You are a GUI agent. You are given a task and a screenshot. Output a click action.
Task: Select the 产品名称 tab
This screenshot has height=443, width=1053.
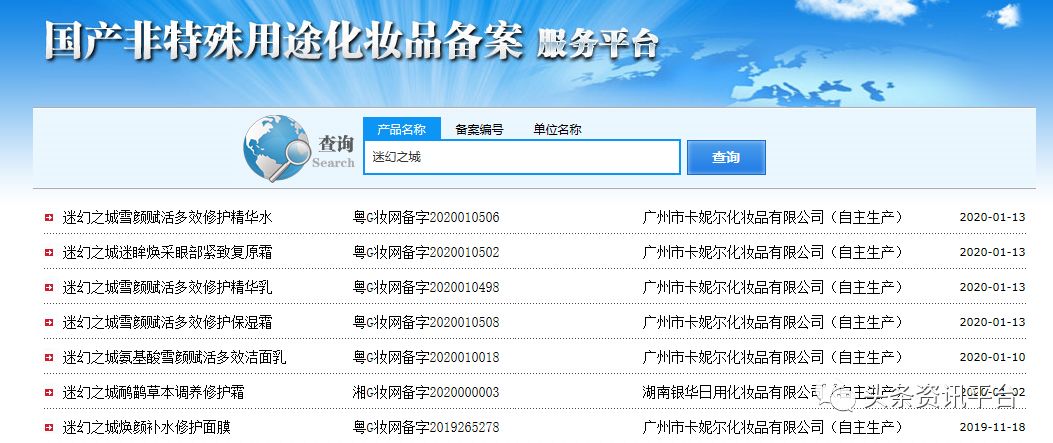pyautogui.click(x=402, y=129)
